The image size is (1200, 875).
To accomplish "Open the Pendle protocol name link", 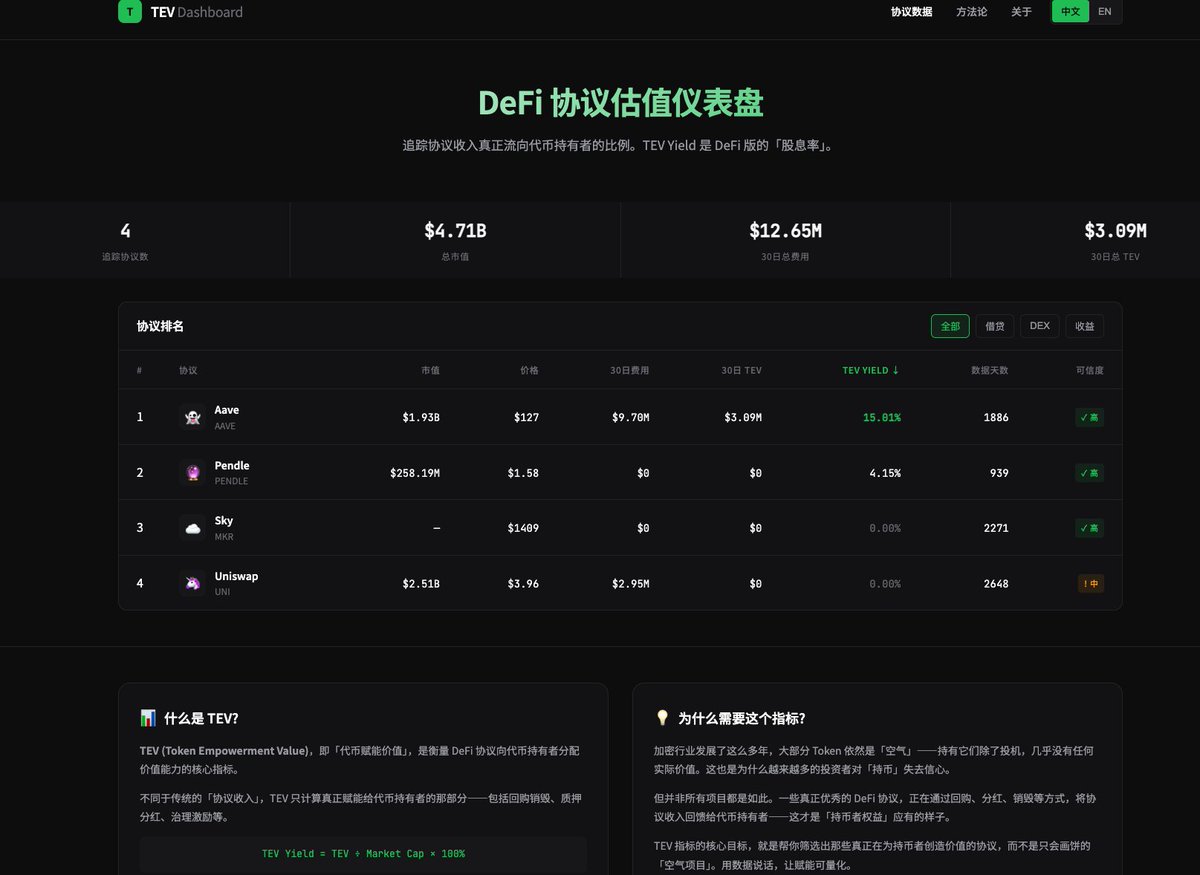I will tap(232, 465).
